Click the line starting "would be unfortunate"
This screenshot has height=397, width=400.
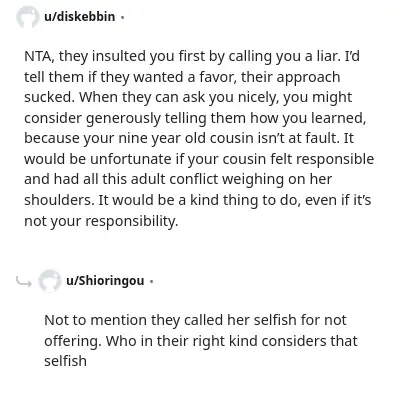coord(199,159)
